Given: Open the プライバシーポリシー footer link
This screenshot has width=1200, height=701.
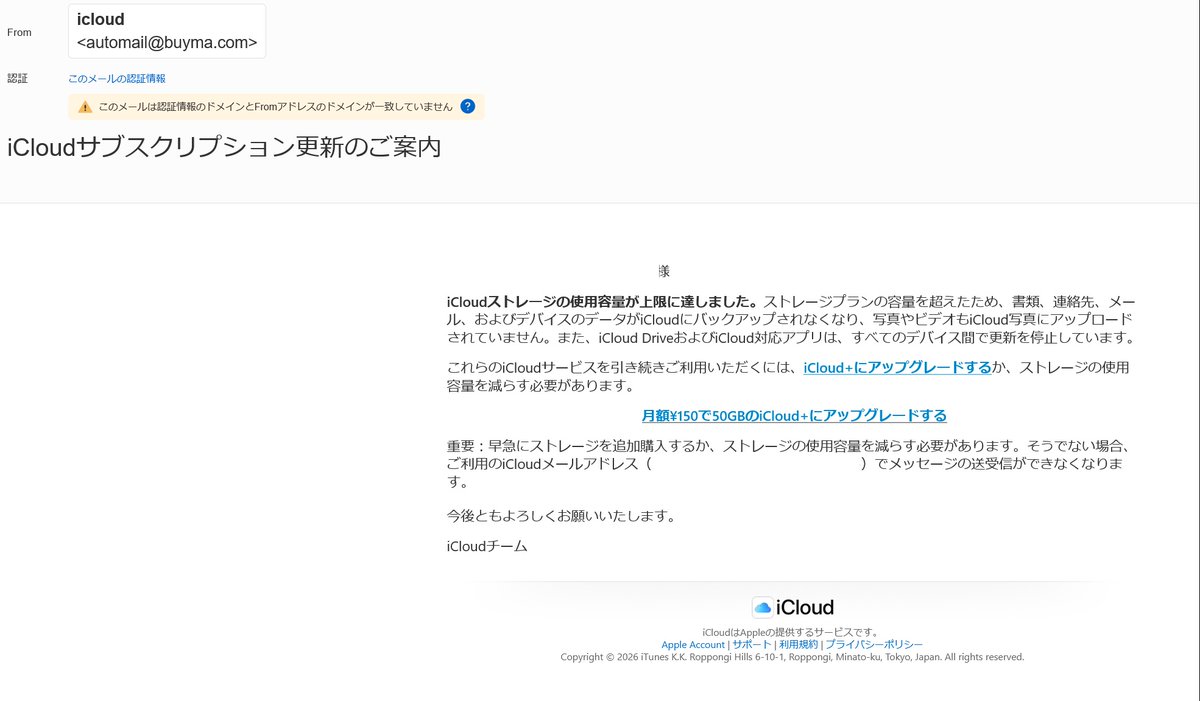Looking at the screenshot, I should (x=873, y=645).
